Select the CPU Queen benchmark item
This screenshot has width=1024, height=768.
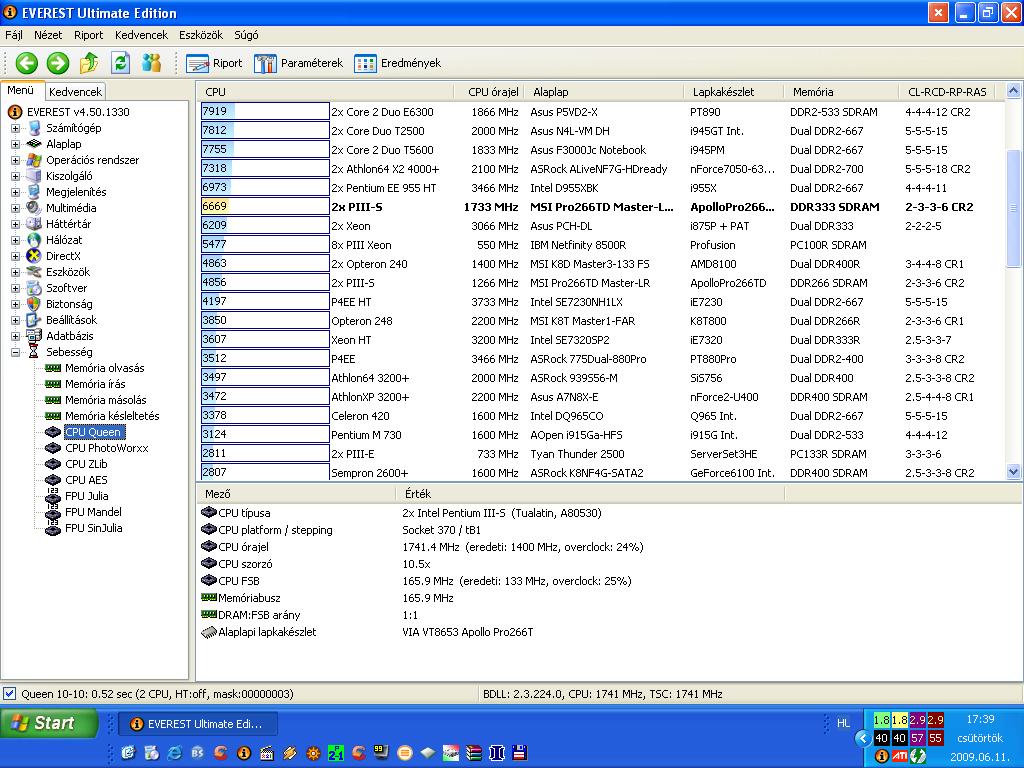[x=93, y=432]
